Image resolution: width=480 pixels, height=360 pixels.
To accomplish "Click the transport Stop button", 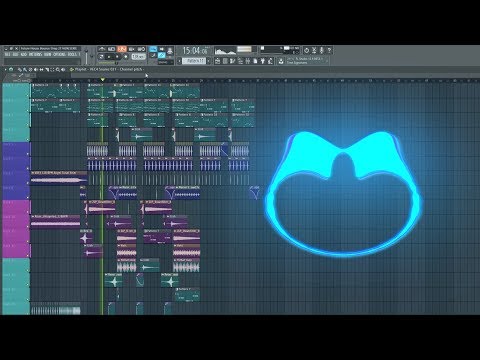I will 117,56.
